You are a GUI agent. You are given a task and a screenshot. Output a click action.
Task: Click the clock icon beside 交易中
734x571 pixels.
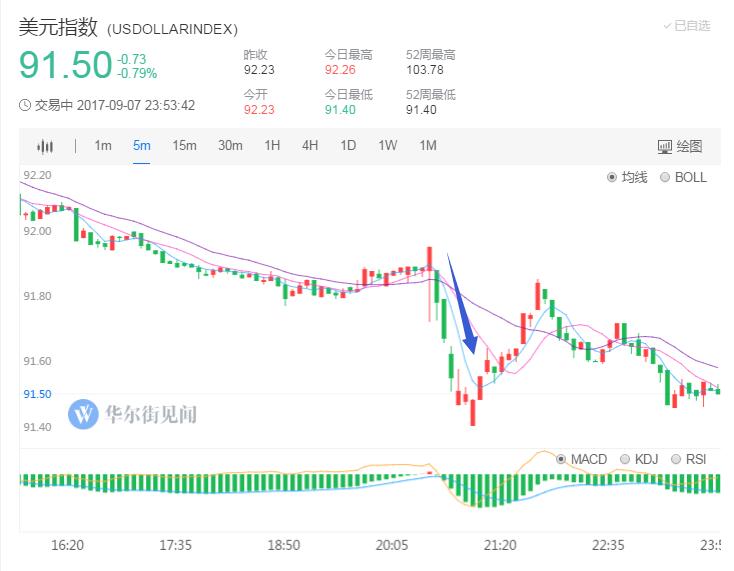click(25, 104)
